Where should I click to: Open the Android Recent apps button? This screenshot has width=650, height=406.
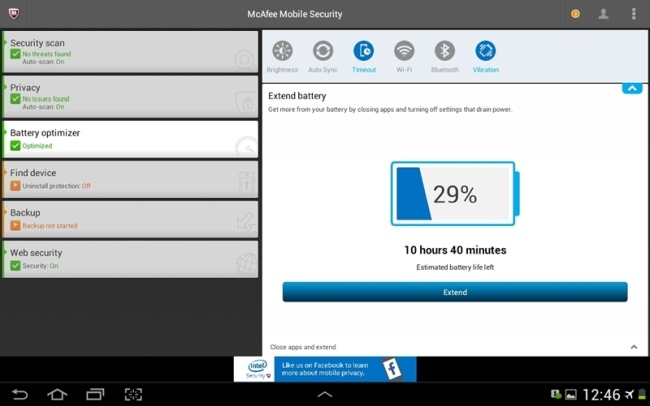click(x=95, y=394)
